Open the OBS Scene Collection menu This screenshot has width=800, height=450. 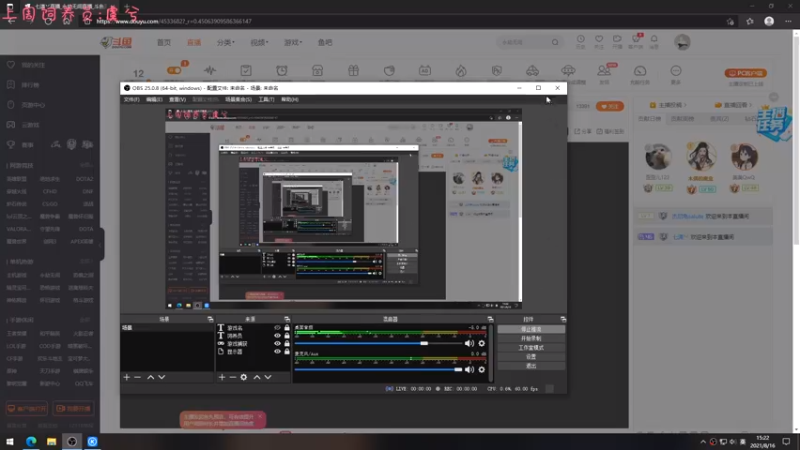point(238,99)
